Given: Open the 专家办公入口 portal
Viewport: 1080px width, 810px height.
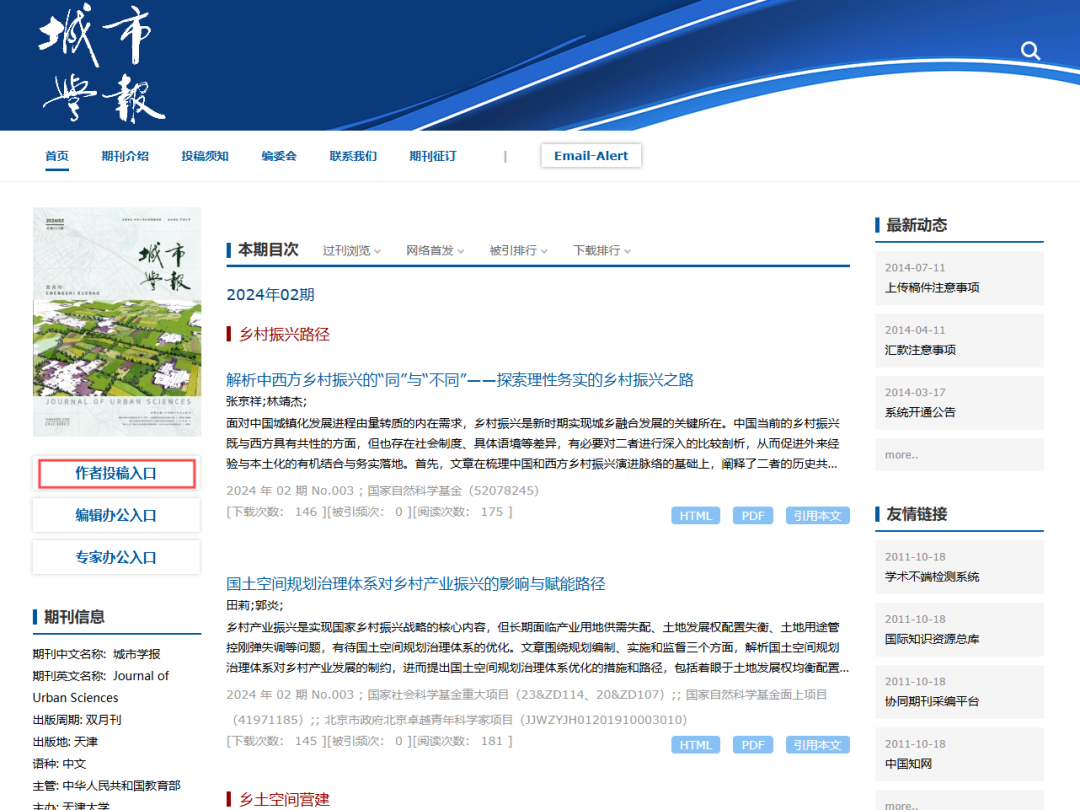Looking at the screenshot, I should pyautogui.click(x=116, y=557).
